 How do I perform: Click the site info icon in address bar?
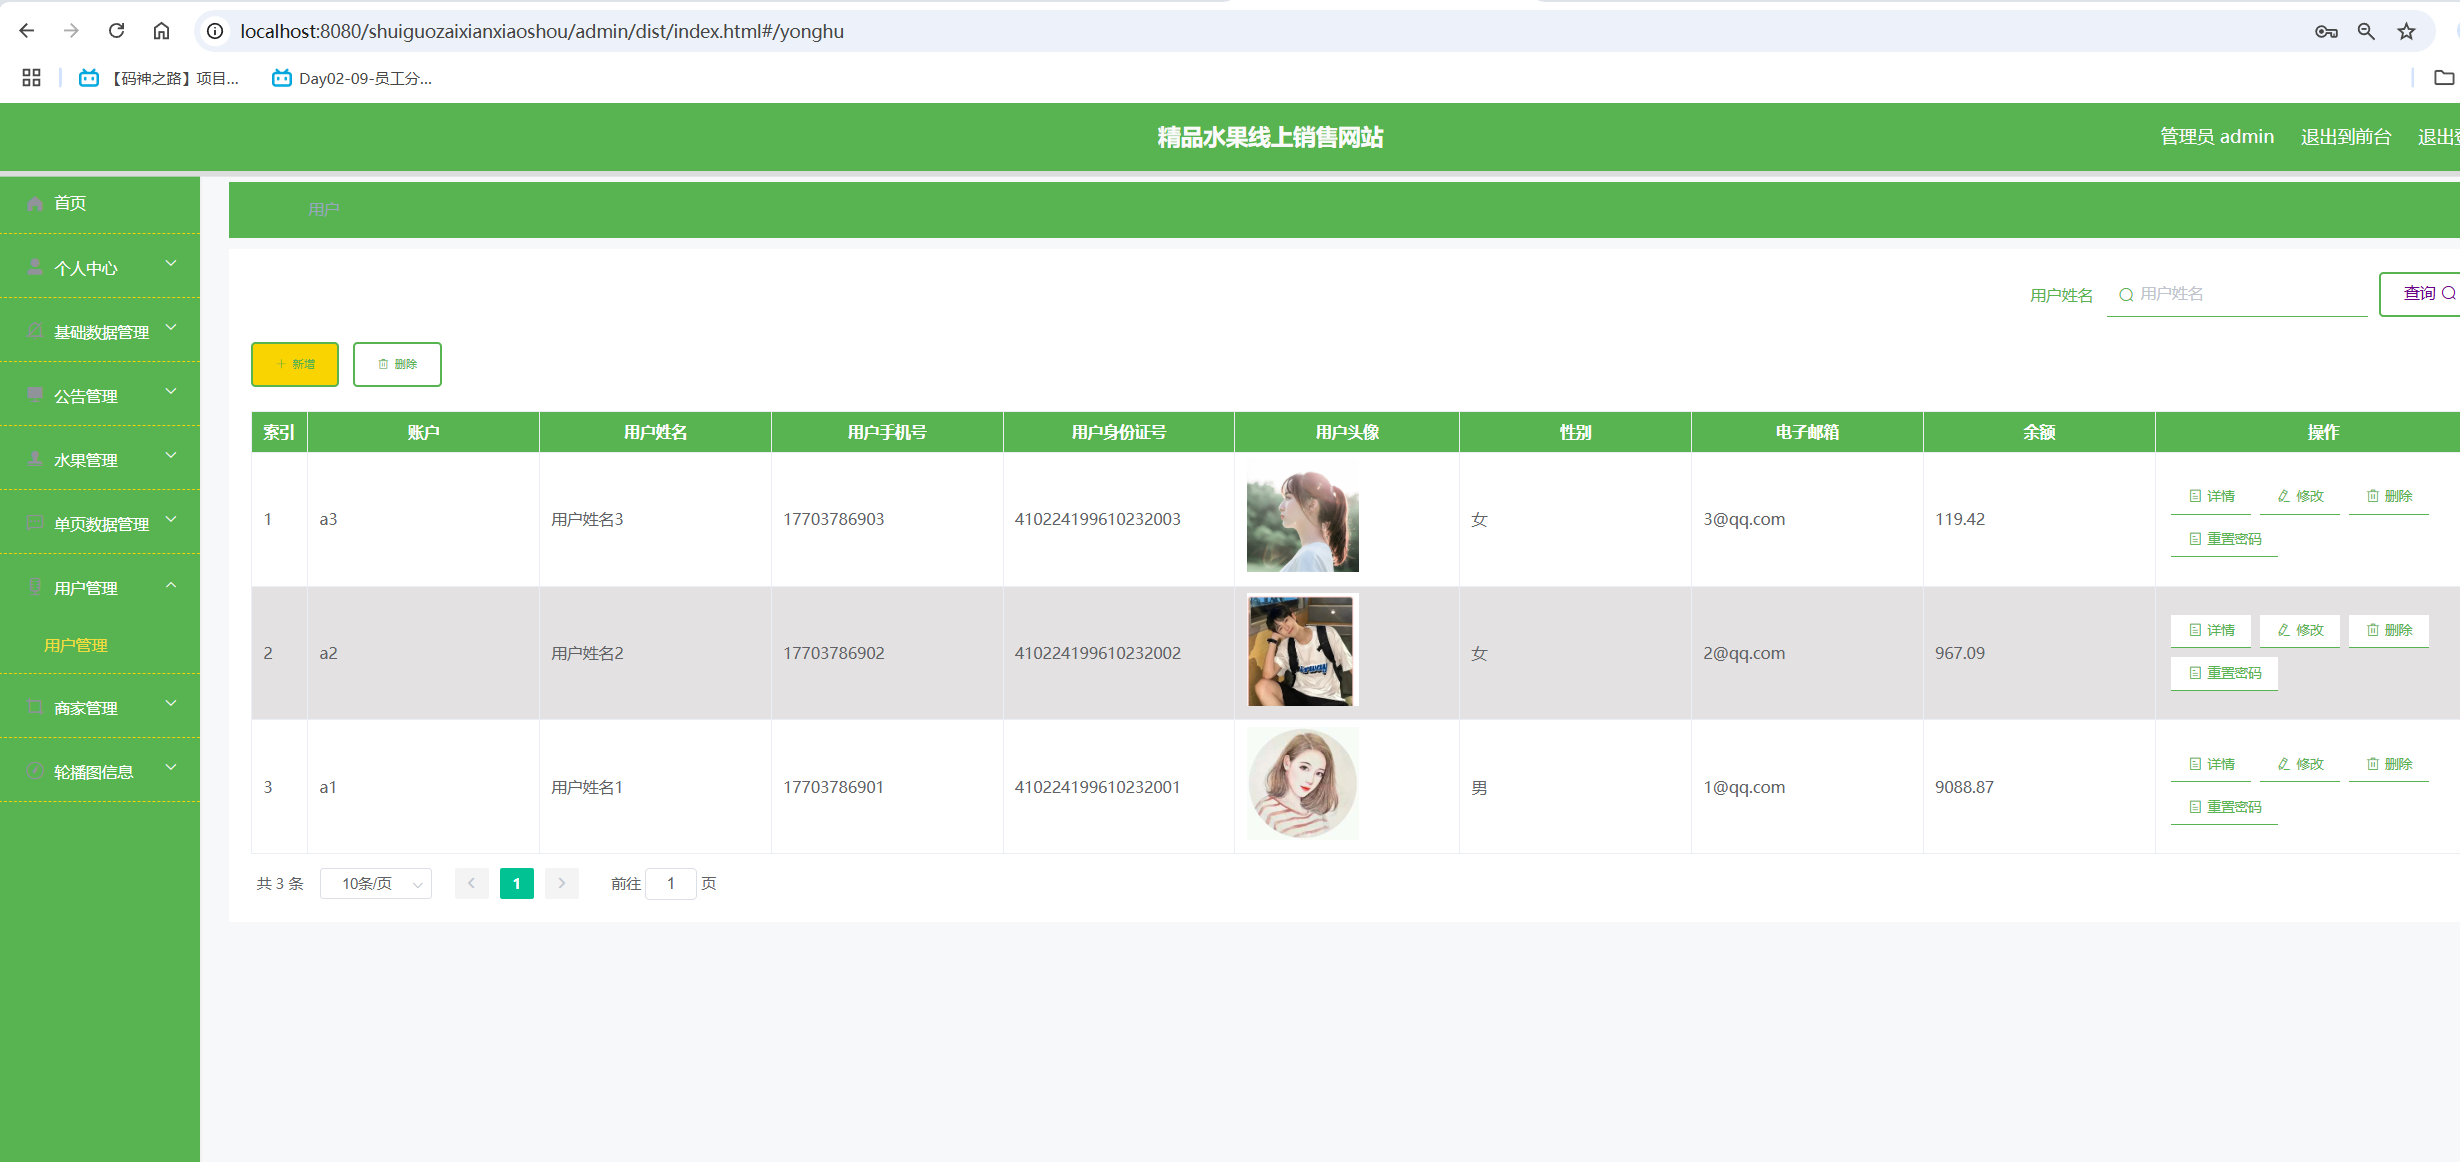click(x=215, y=31)
